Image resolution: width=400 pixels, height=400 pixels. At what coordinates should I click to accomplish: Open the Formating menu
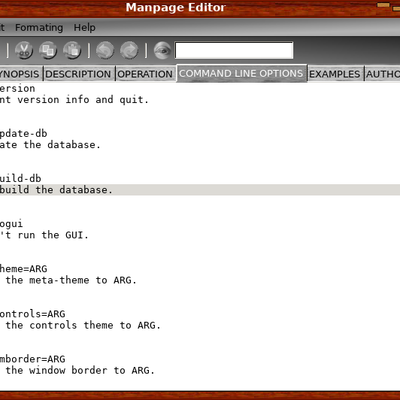[x=39, y=27]
